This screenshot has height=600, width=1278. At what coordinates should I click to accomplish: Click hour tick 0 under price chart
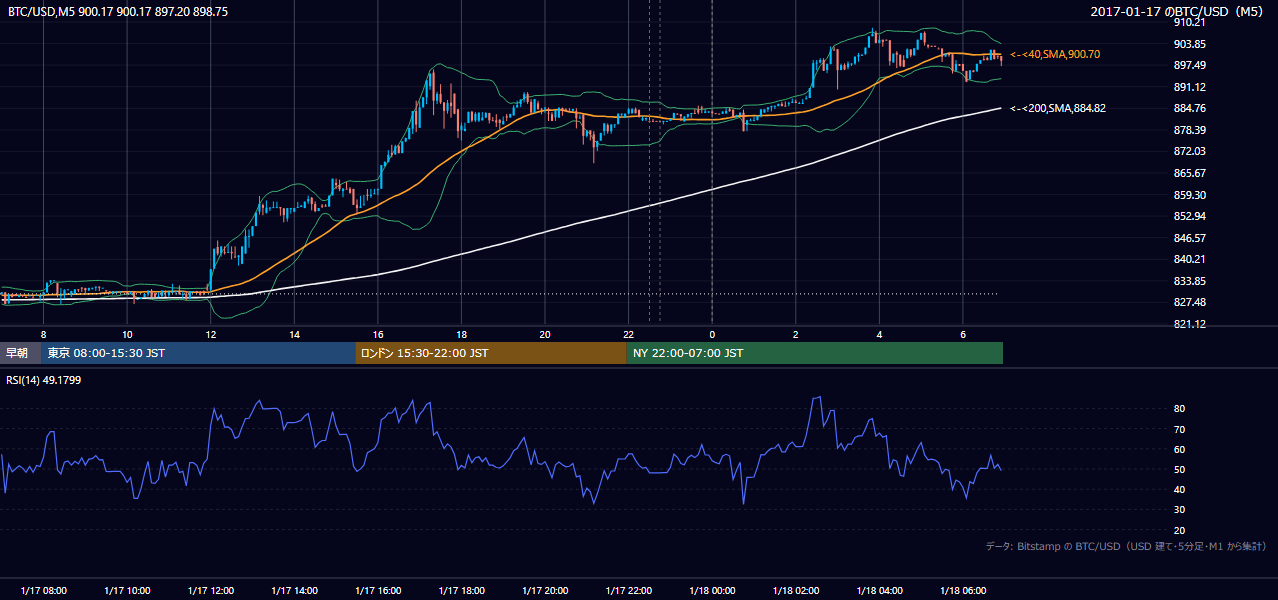coord(712,334)
